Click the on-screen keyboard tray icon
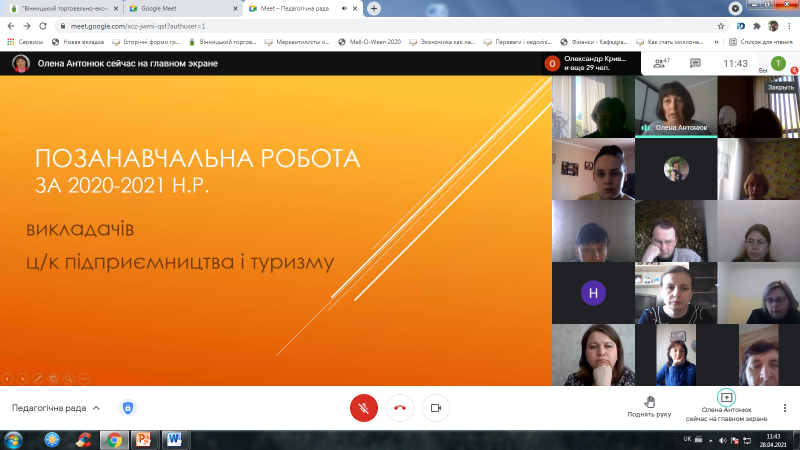800x450 pixels. coord(698,439)
